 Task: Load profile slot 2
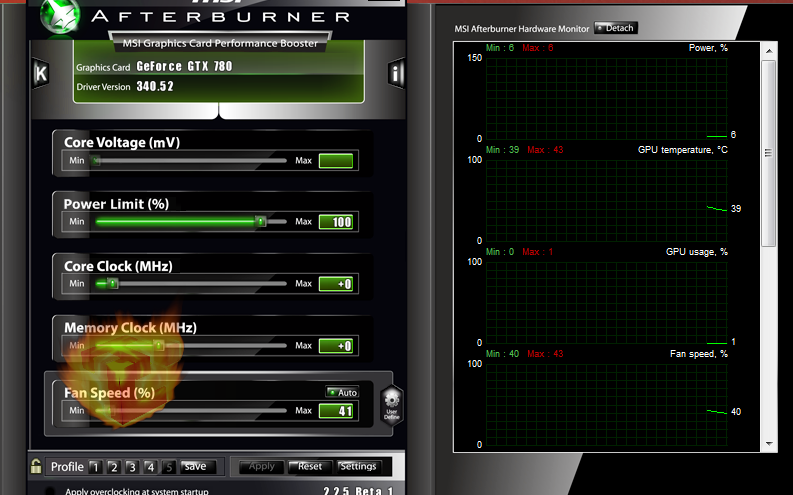[x=114, y=467]
